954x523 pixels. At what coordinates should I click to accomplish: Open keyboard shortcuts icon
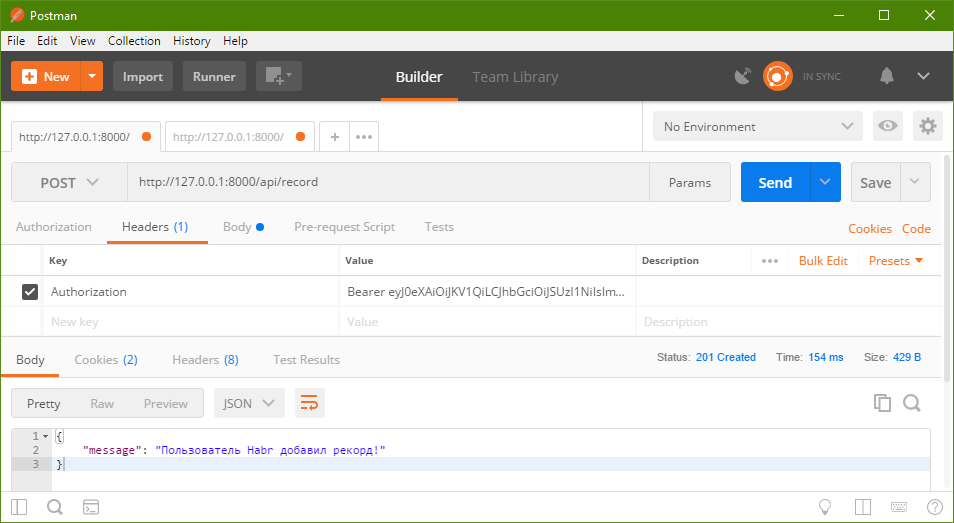(x=899, y=507)
